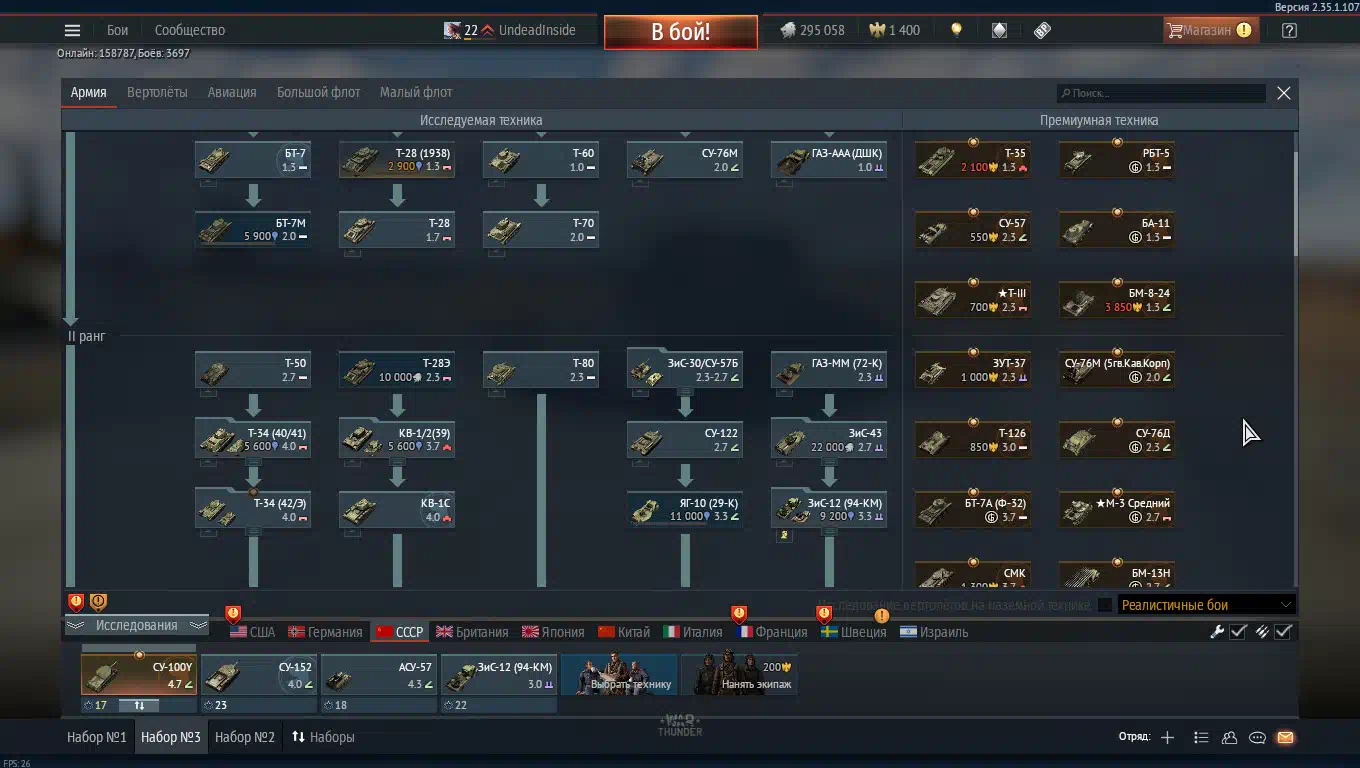
Task: Switch to preset Набор №2
Action: [x=245, y=737]
